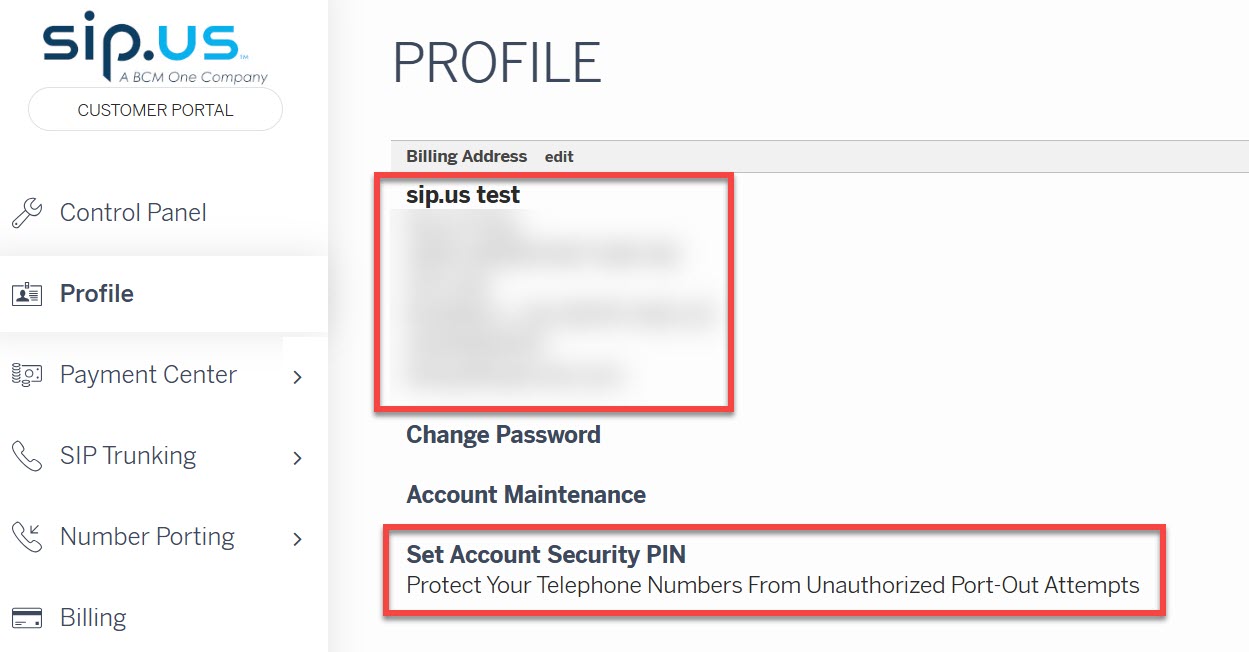Open the Account Maintenance link
The width and height of the screenshot is (1249, 652).
(x=526, y=495)
